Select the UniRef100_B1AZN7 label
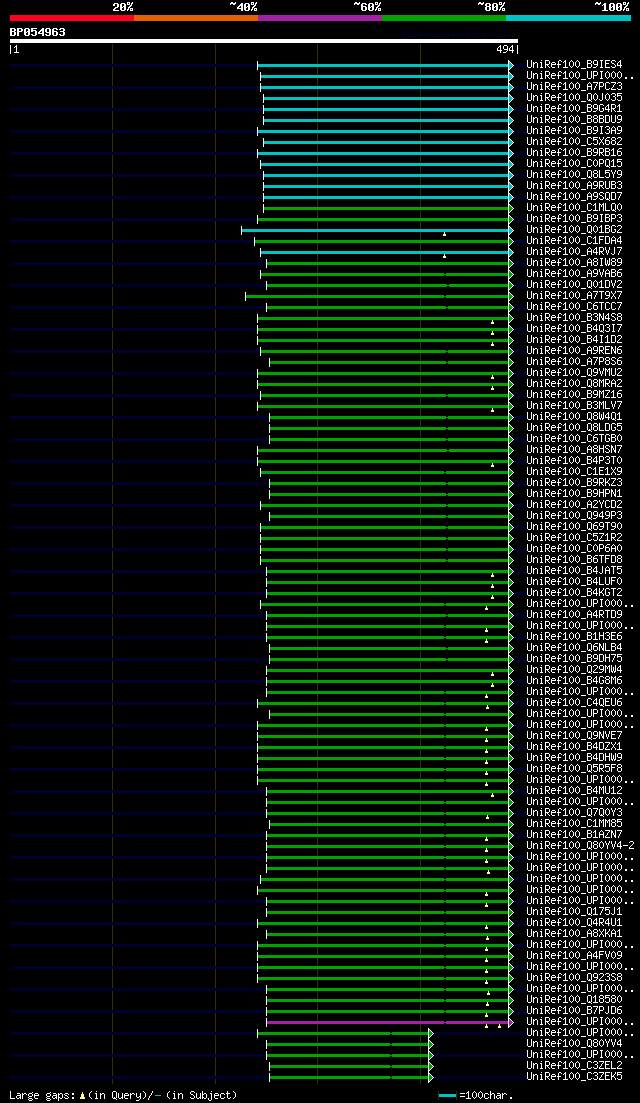Screen dimensions: 640x1103 (574, 834)
